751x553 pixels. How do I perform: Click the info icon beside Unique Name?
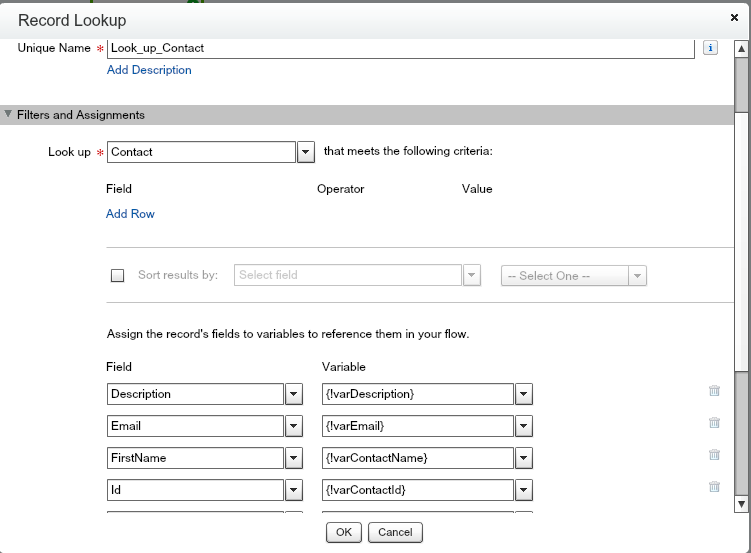pyautogui.click(x=710, y=48)
